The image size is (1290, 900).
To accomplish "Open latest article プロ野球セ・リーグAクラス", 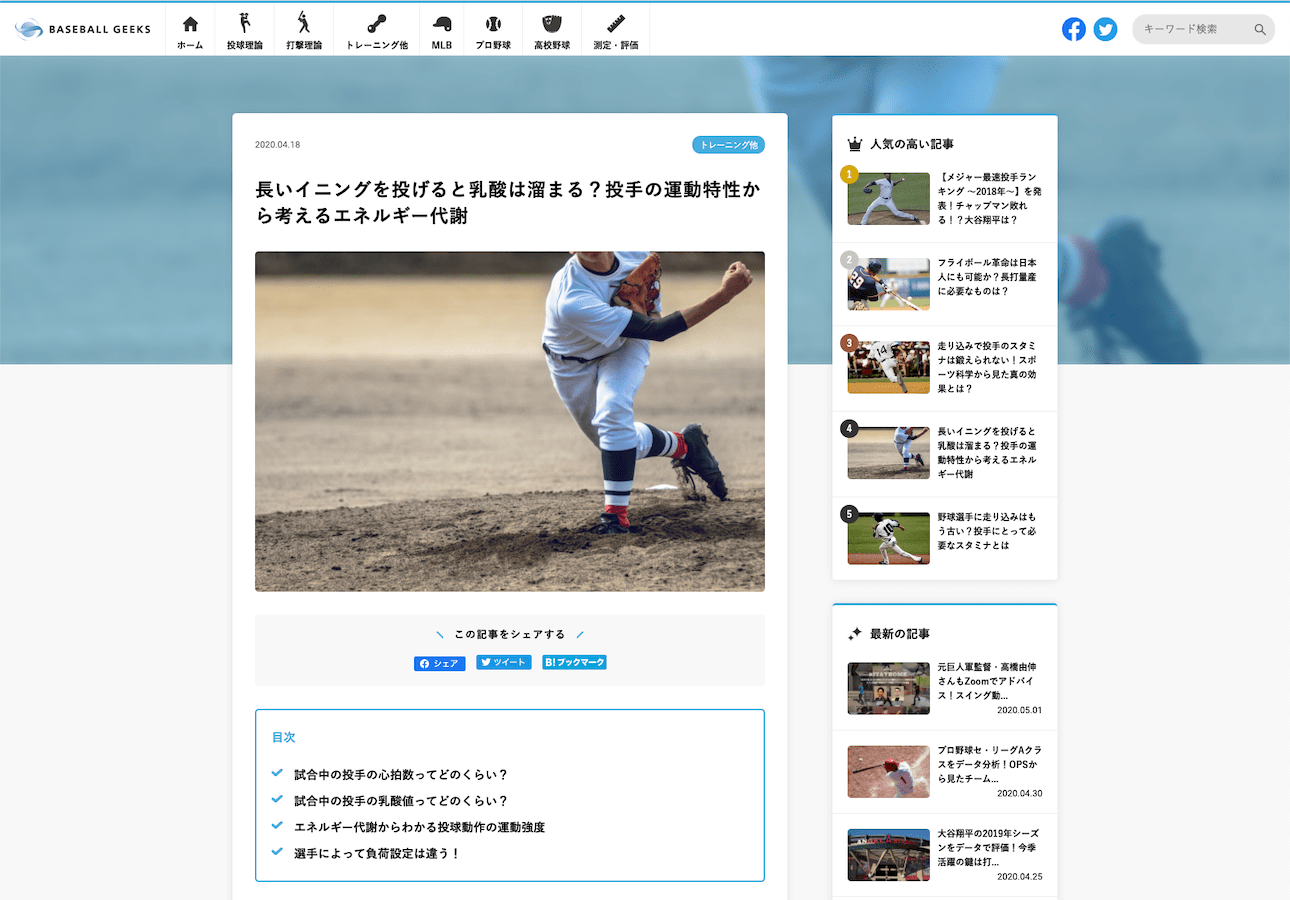I will (991, 764).
